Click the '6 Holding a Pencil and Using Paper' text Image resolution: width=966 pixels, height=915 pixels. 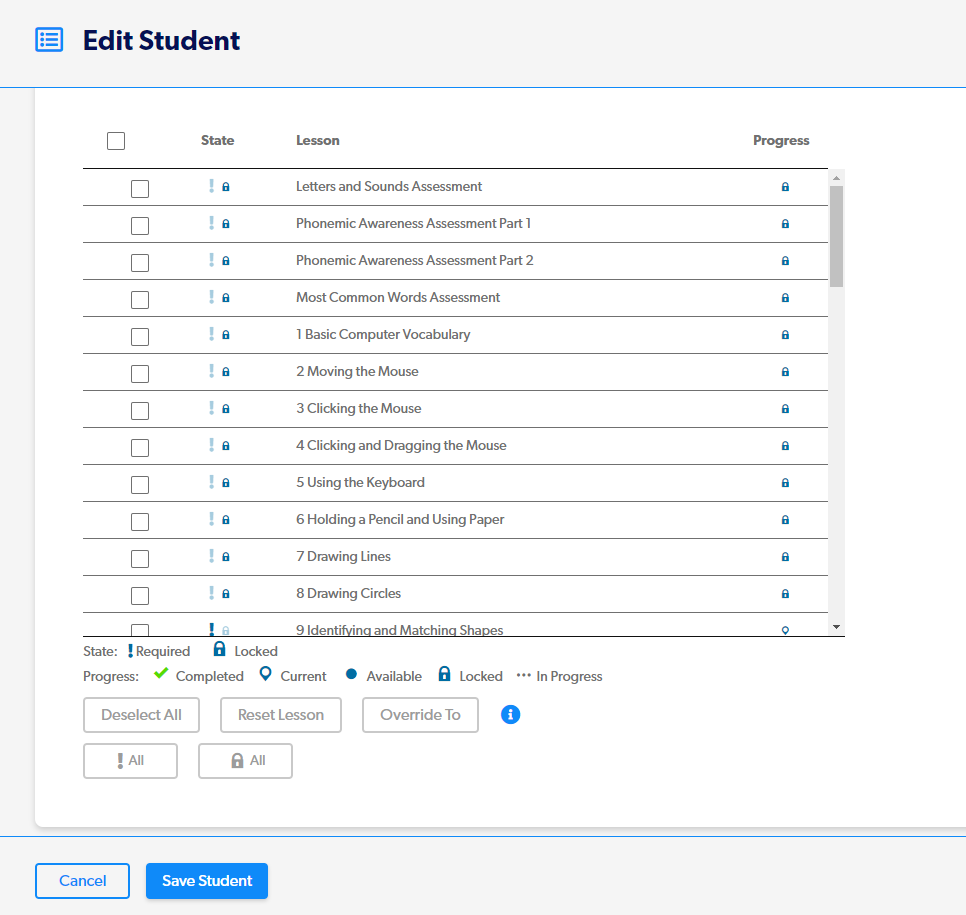(400, 519)
